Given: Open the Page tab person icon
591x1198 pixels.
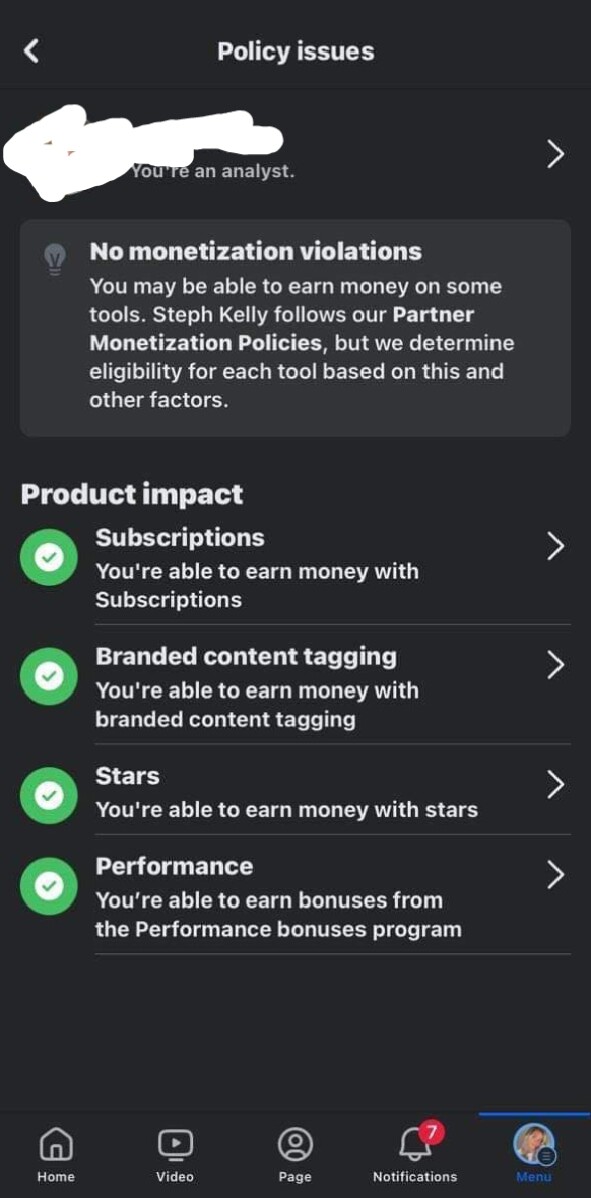Looking at the screenshot, I should click(295, 1144).
